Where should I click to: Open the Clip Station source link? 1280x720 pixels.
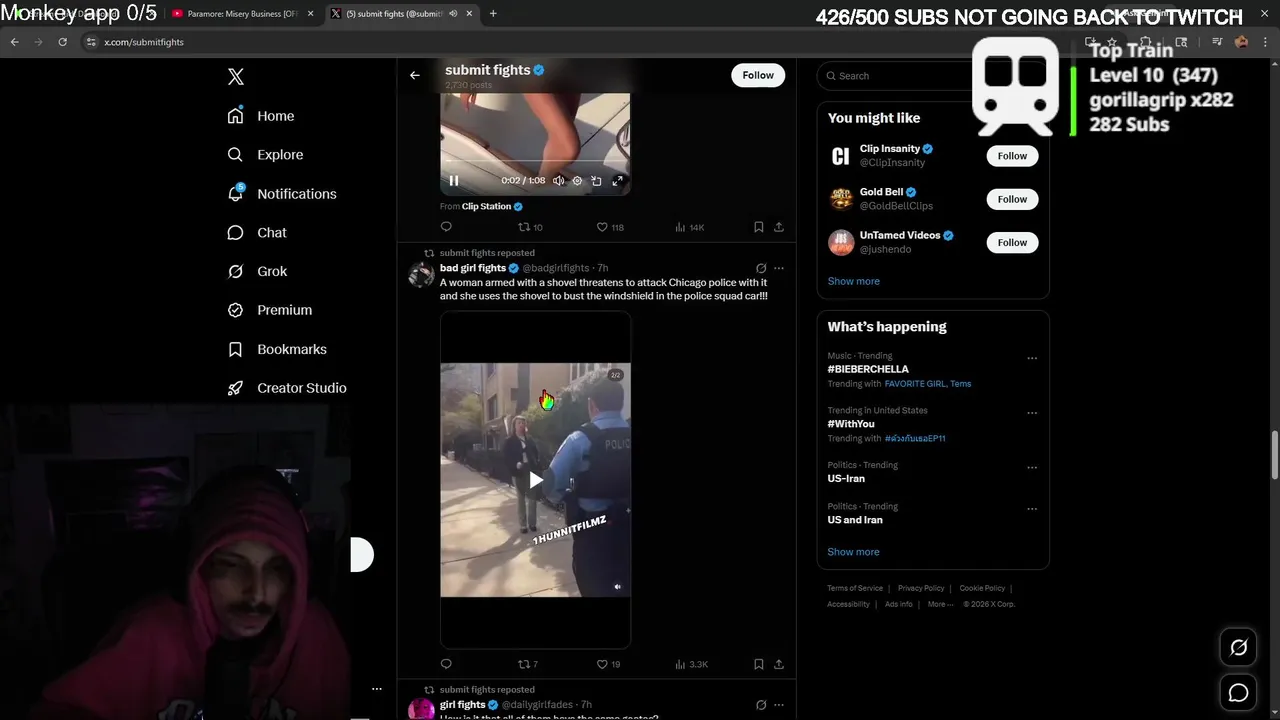tap(486, 206)
